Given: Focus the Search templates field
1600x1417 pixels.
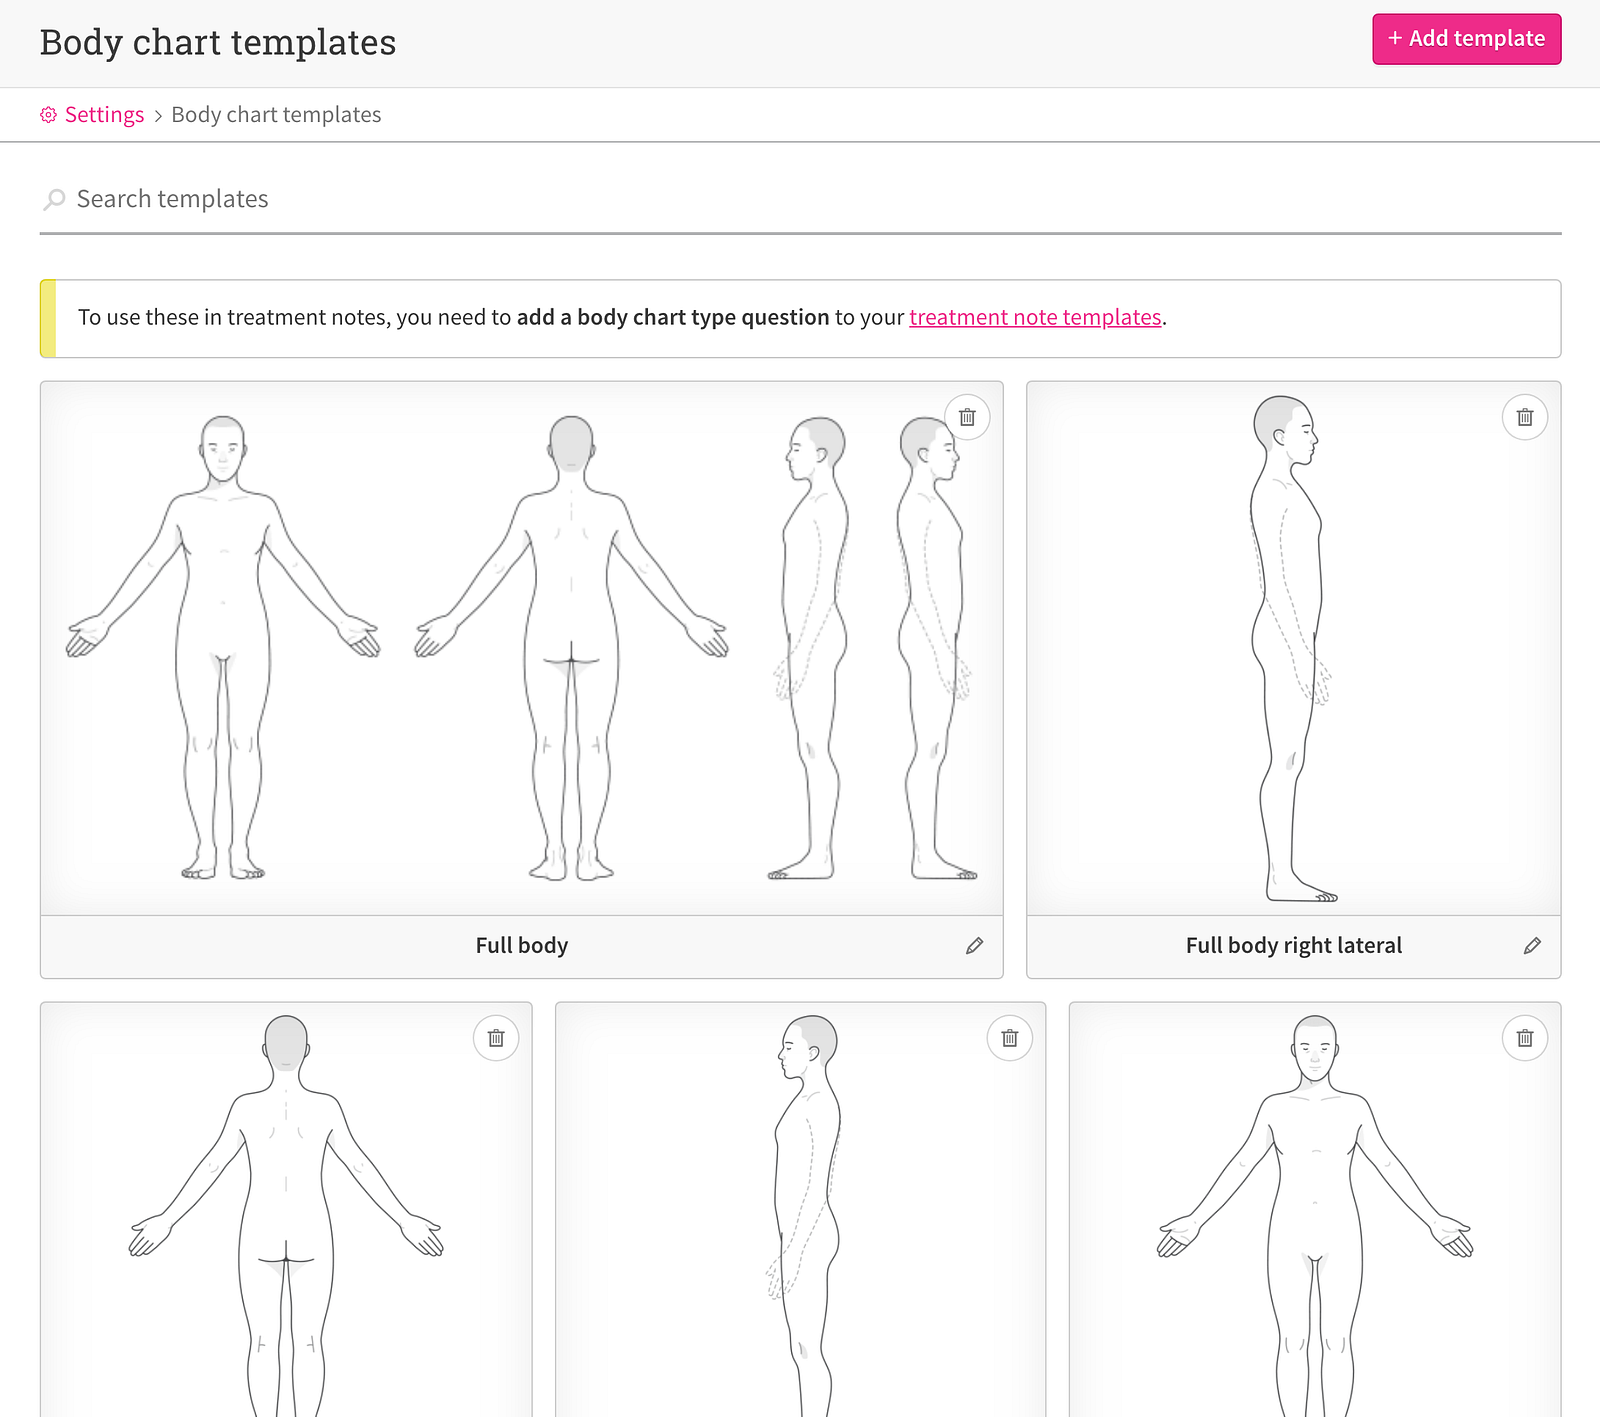Looking at the screenshot, I should point(800,200).
